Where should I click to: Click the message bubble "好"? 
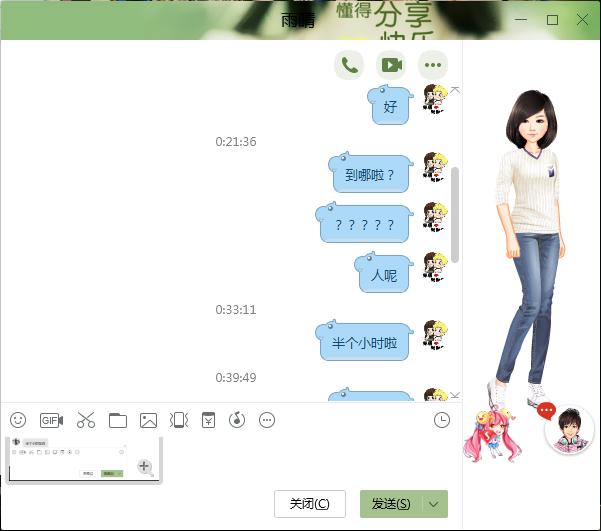(390, 106)
